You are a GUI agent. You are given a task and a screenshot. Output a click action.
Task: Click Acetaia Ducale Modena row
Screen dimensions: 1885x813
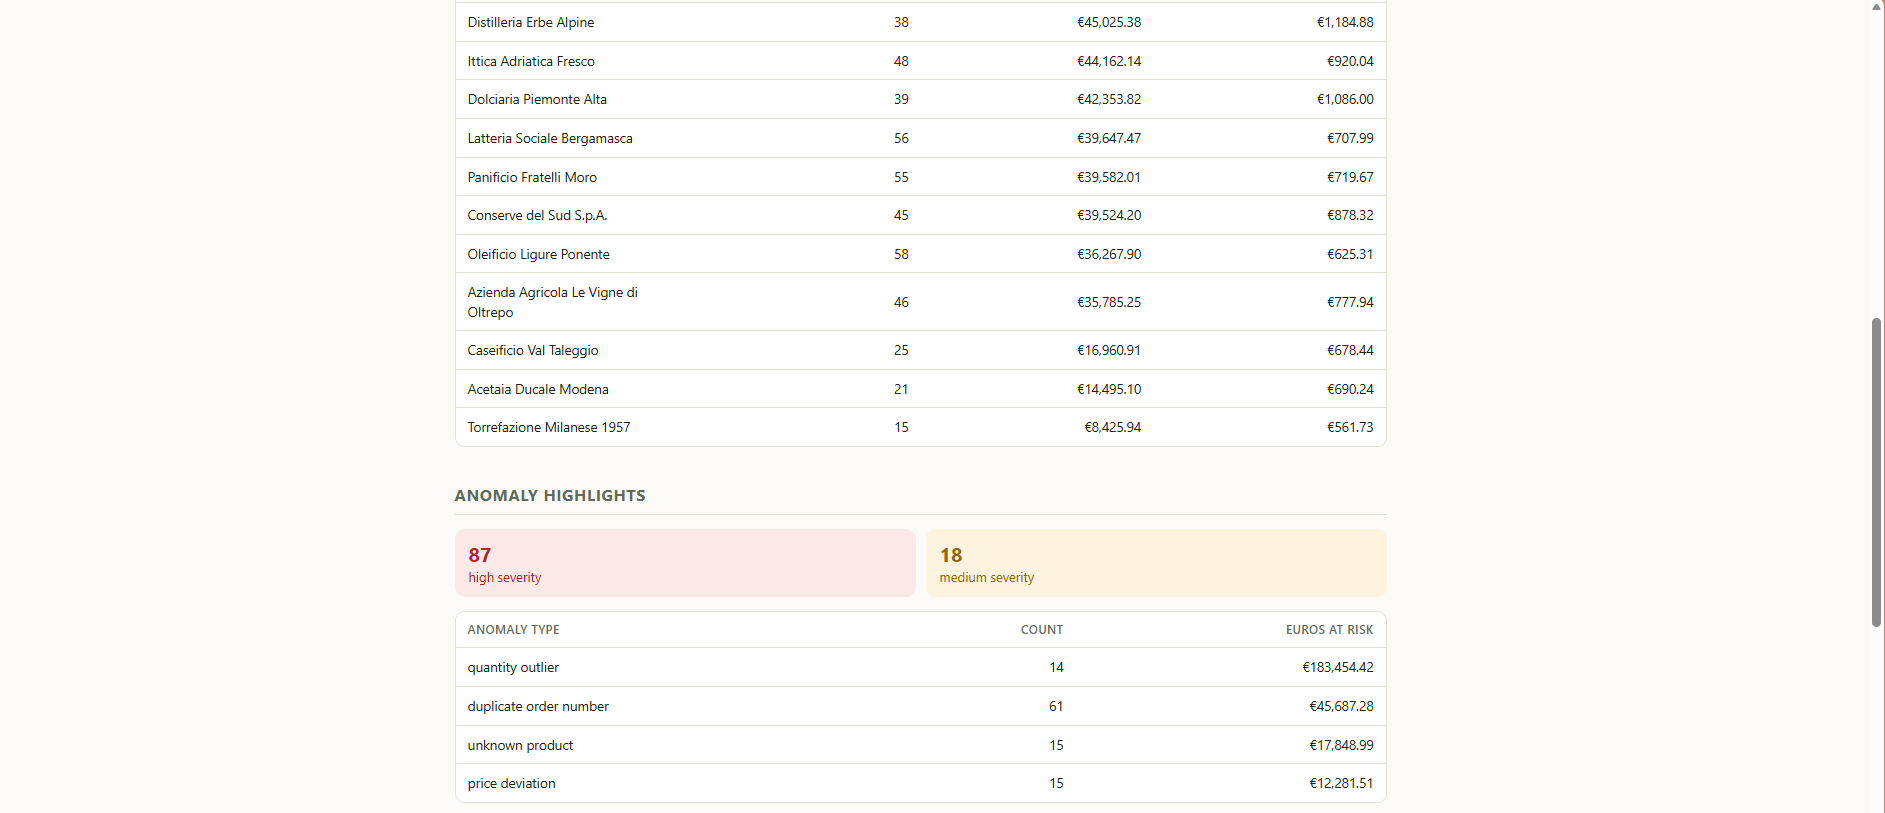(920, 389)
